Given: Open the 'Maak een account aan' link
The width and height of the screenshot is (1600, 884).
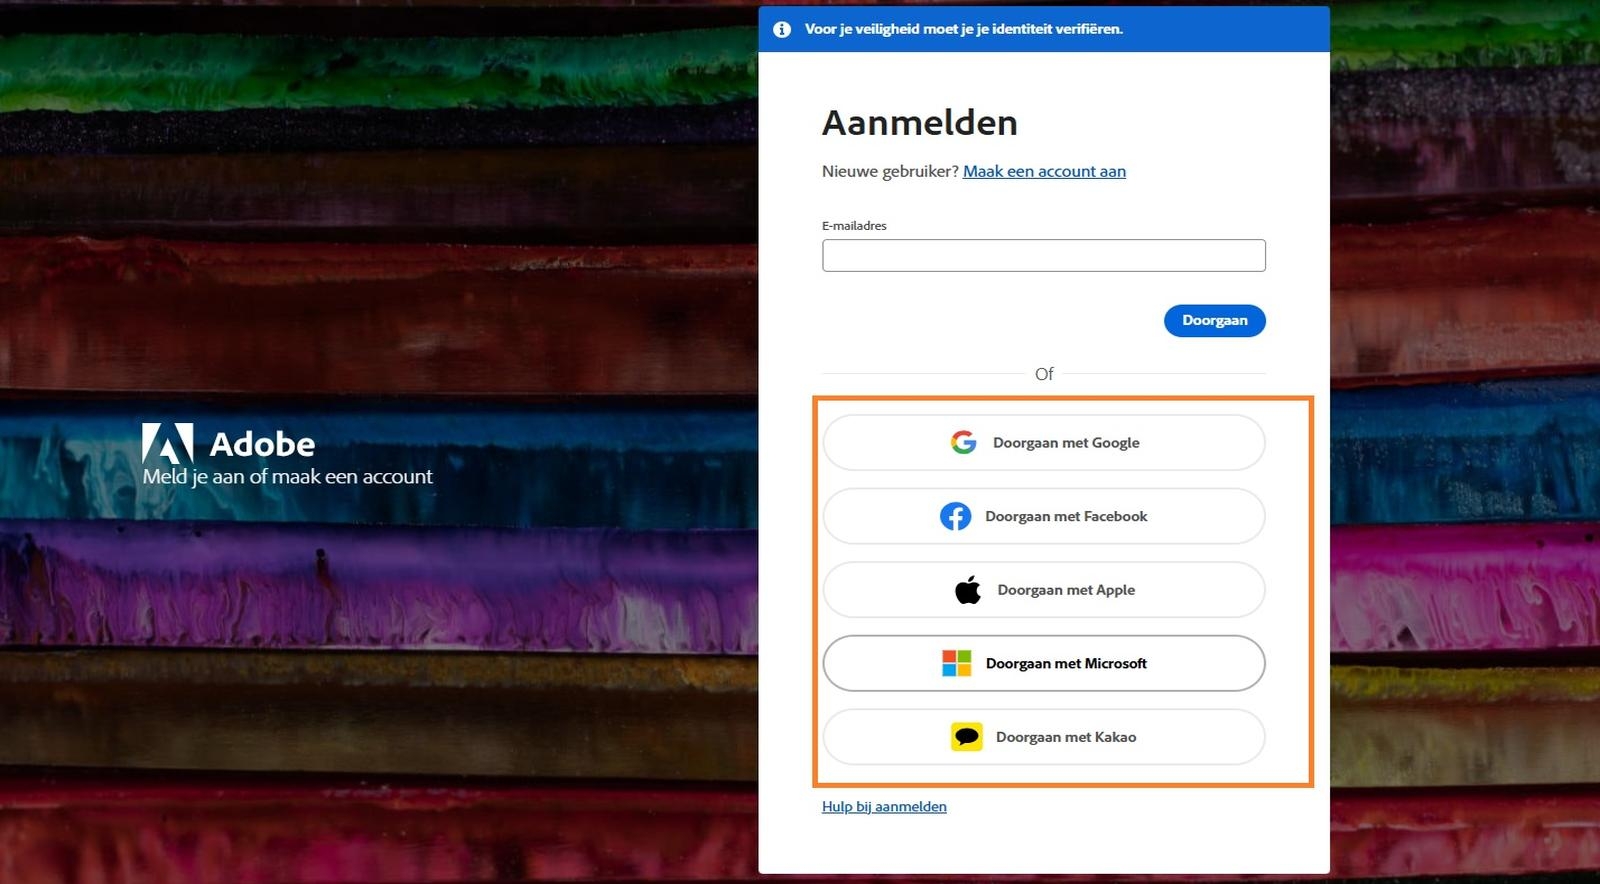Looking at the screenshot, I should 1044,171.
